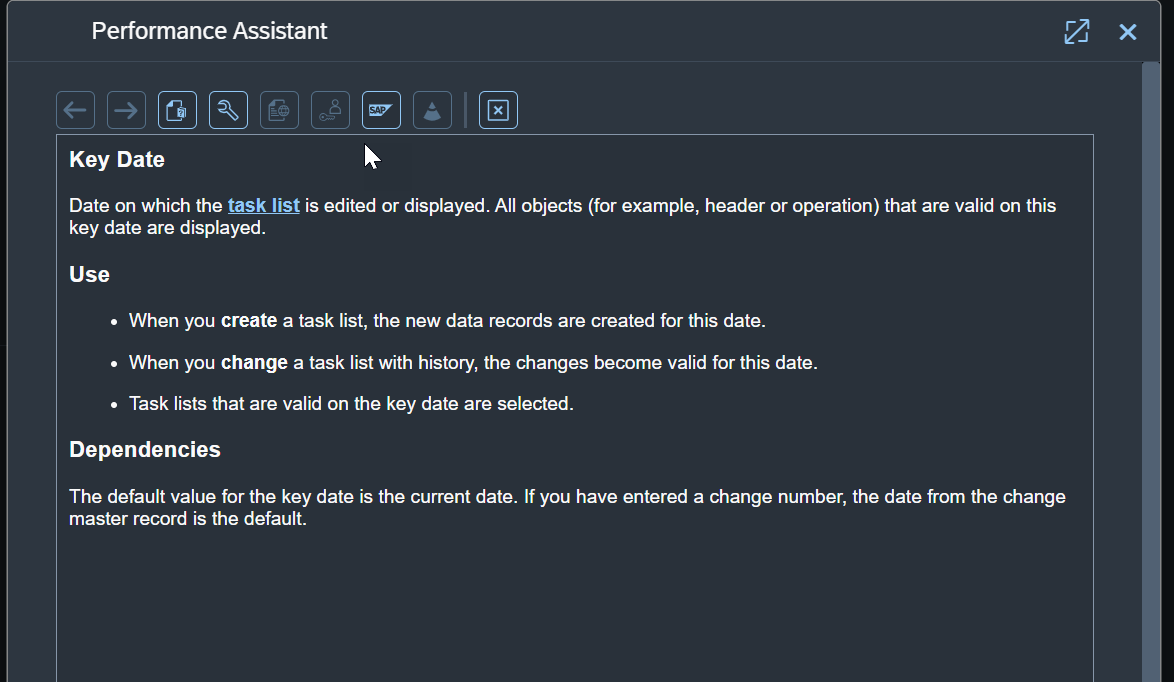Show technical information via wrench icon
Viewport: 1174px width, 682px height.
coord(228,110)
